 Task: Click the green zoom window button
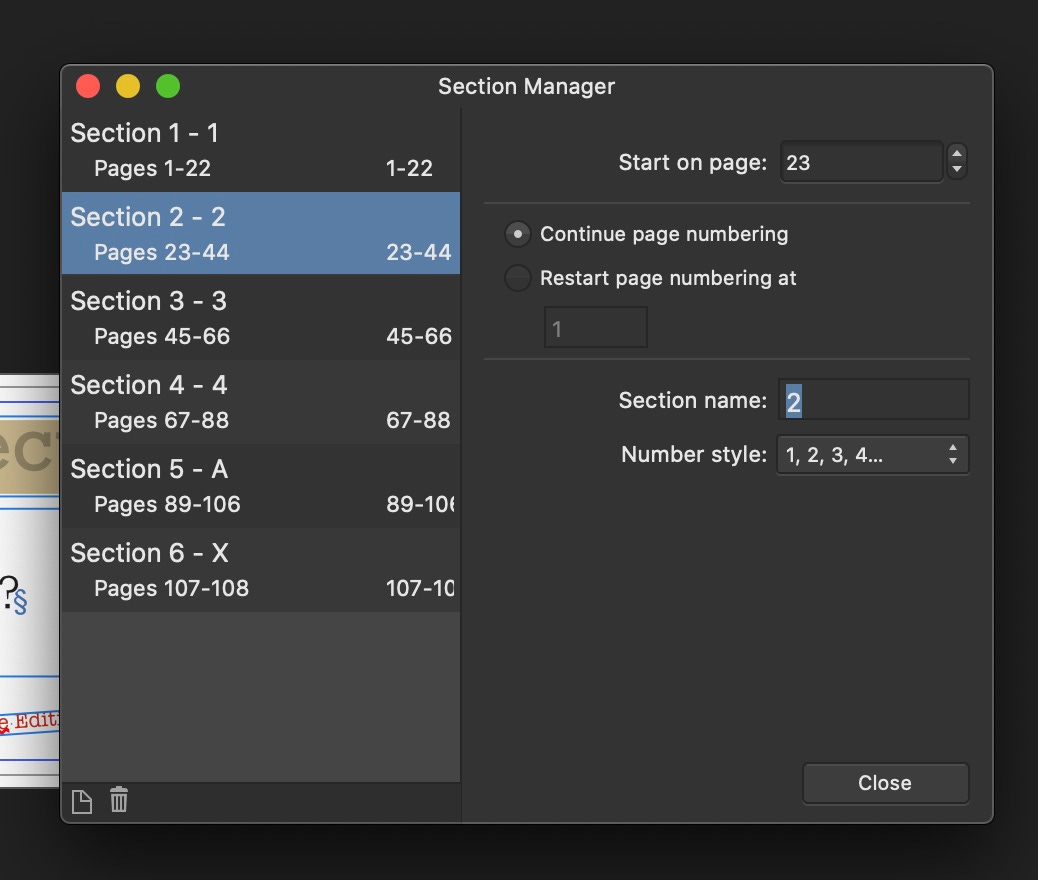click(x=168, y=87)
